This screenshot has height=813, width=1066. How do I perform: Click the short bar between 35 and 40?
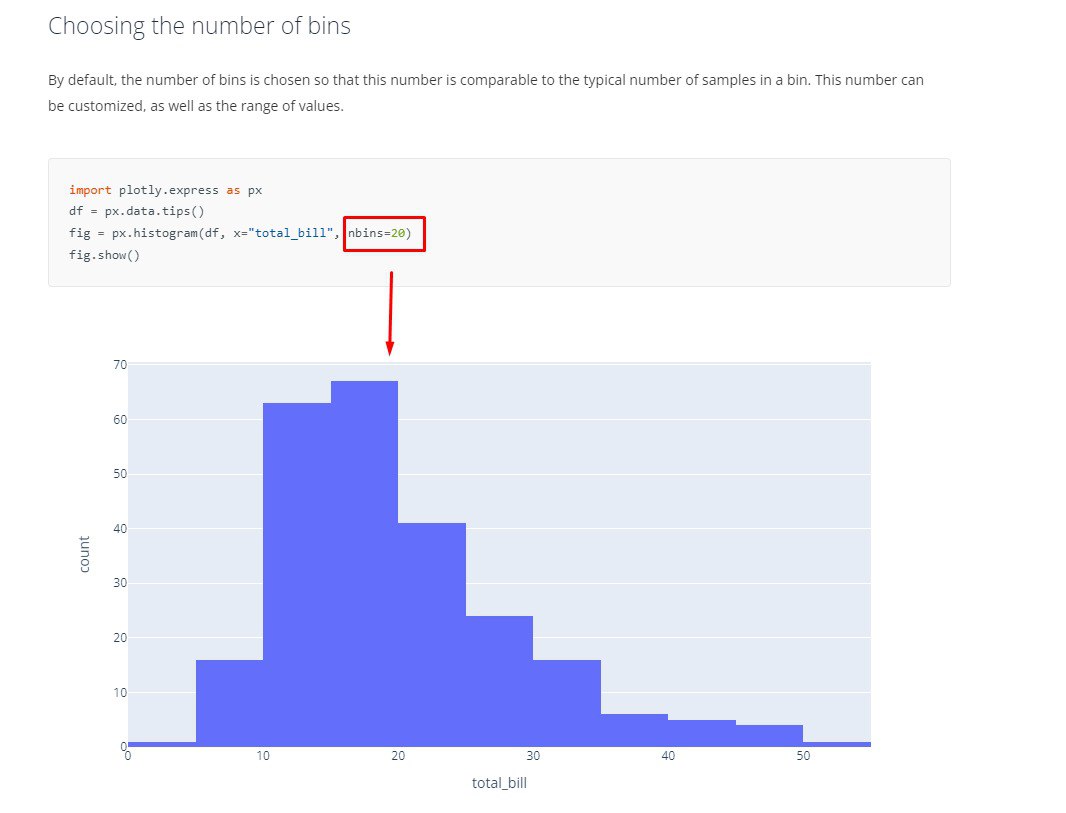pyautogui.click(x=634, y=730)
